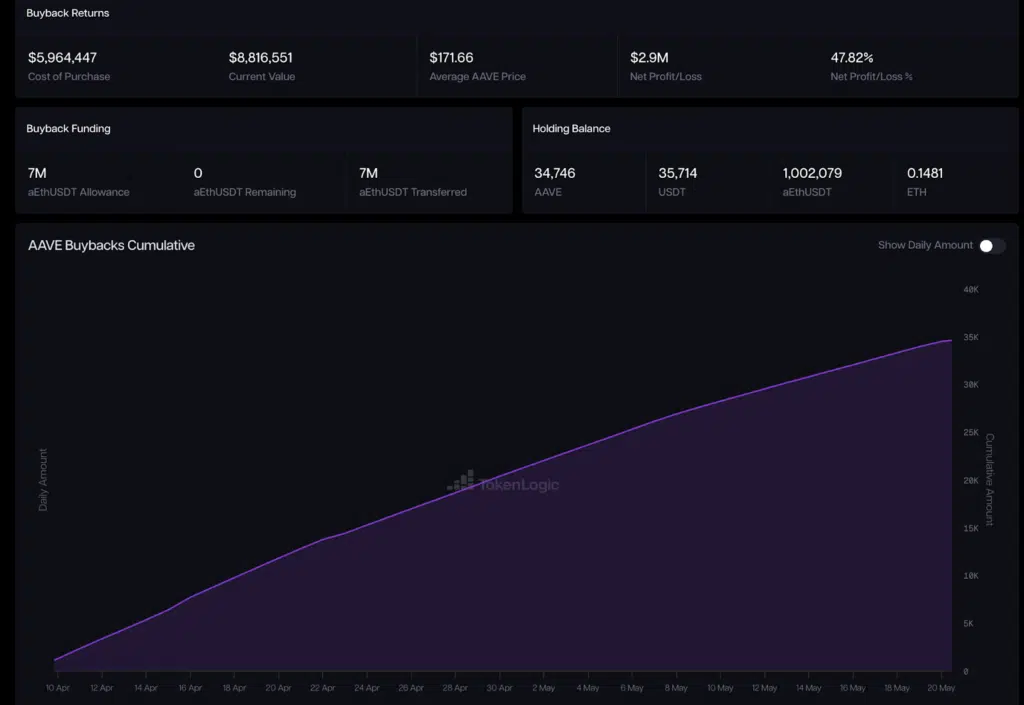1024x705 pixels.
Task: Click the 35K y-axis label
Action: (x=971, y=337)
